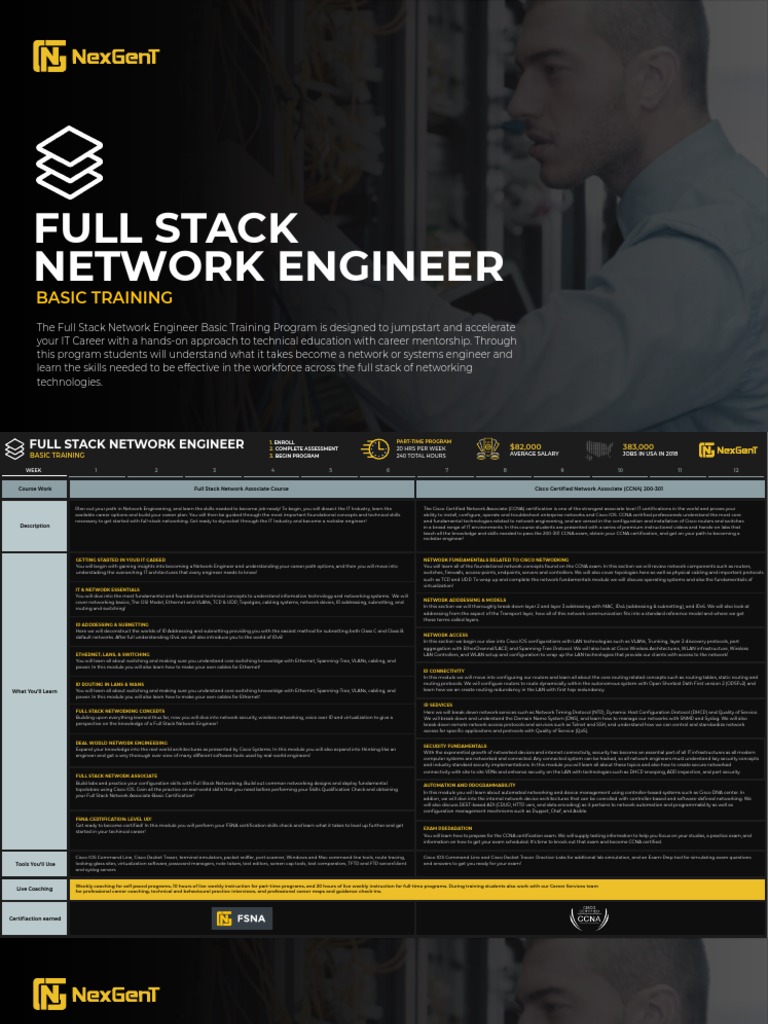The image size is (768, 1024).
Task: Click the EXAM PREPARATION heading
Action: click(447, 828)
